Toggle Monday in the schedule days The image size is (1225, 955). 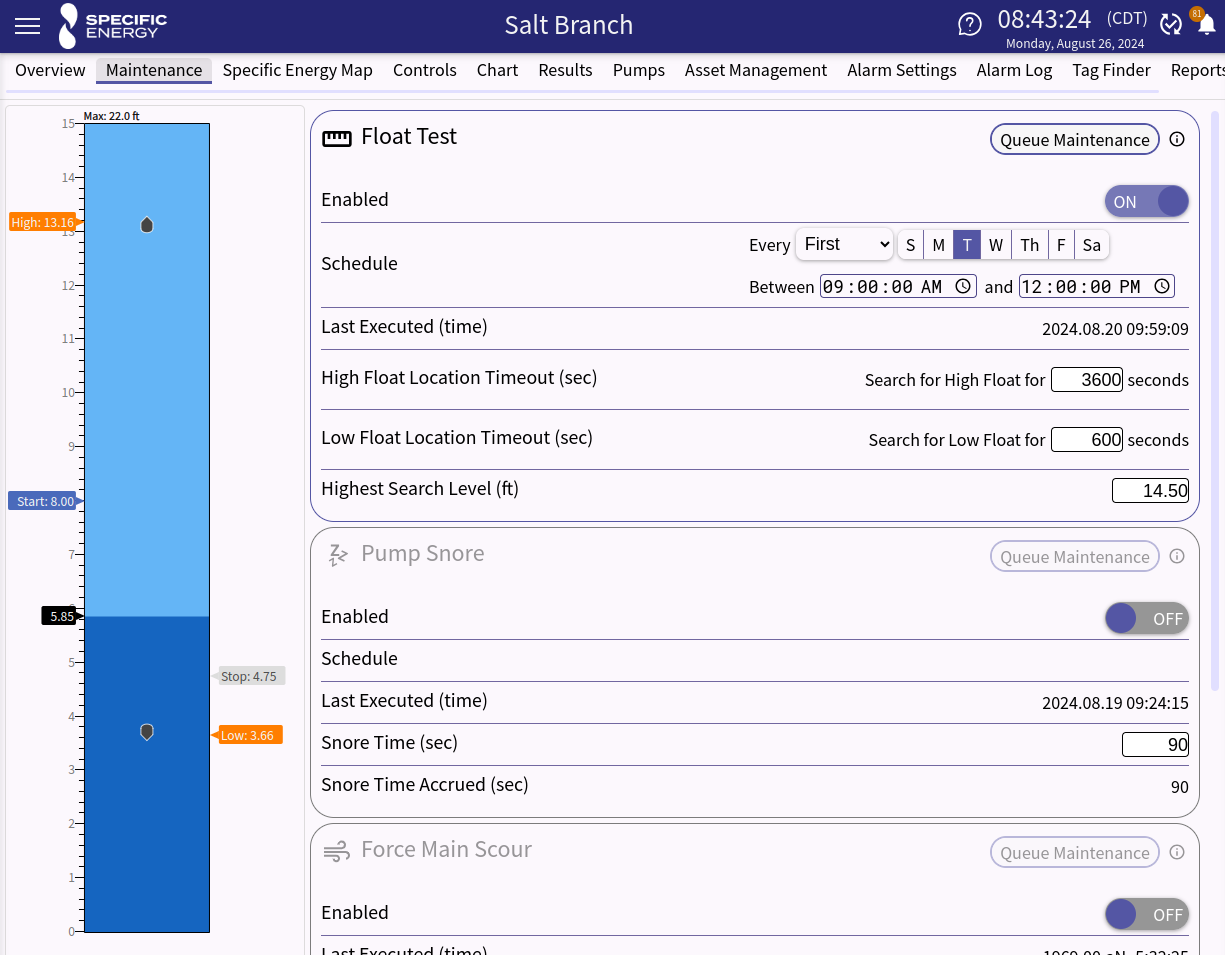pos(939,245)
